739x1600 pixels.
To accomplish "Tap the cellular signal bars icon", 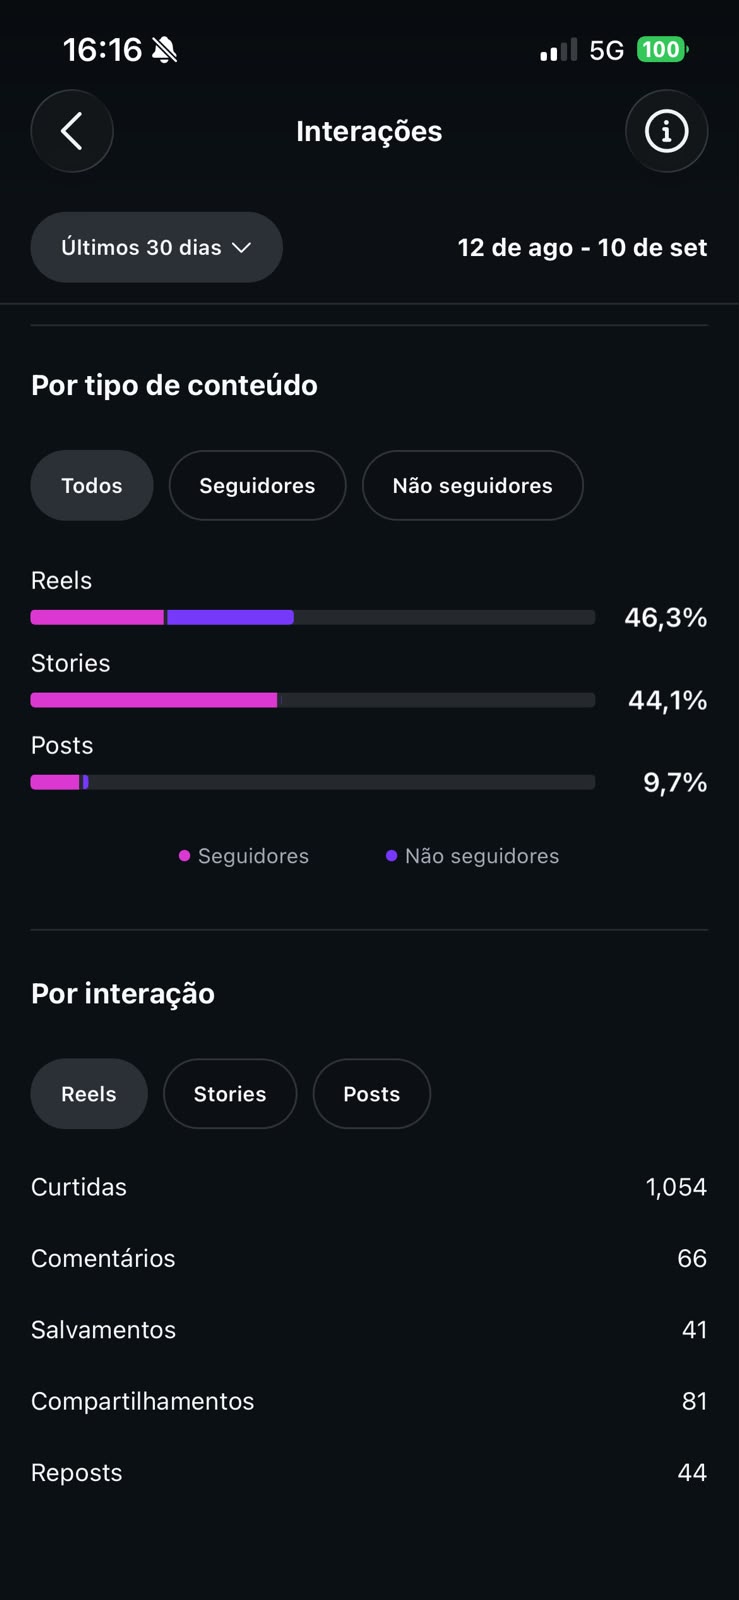I will click(x=558, y=50).
